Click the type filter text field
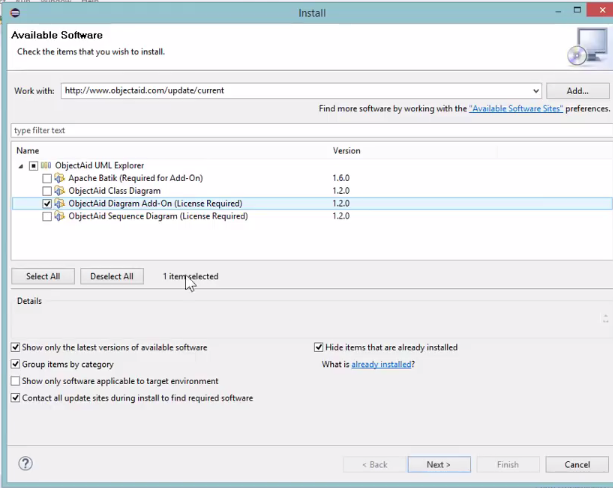 tap(312, 130)
